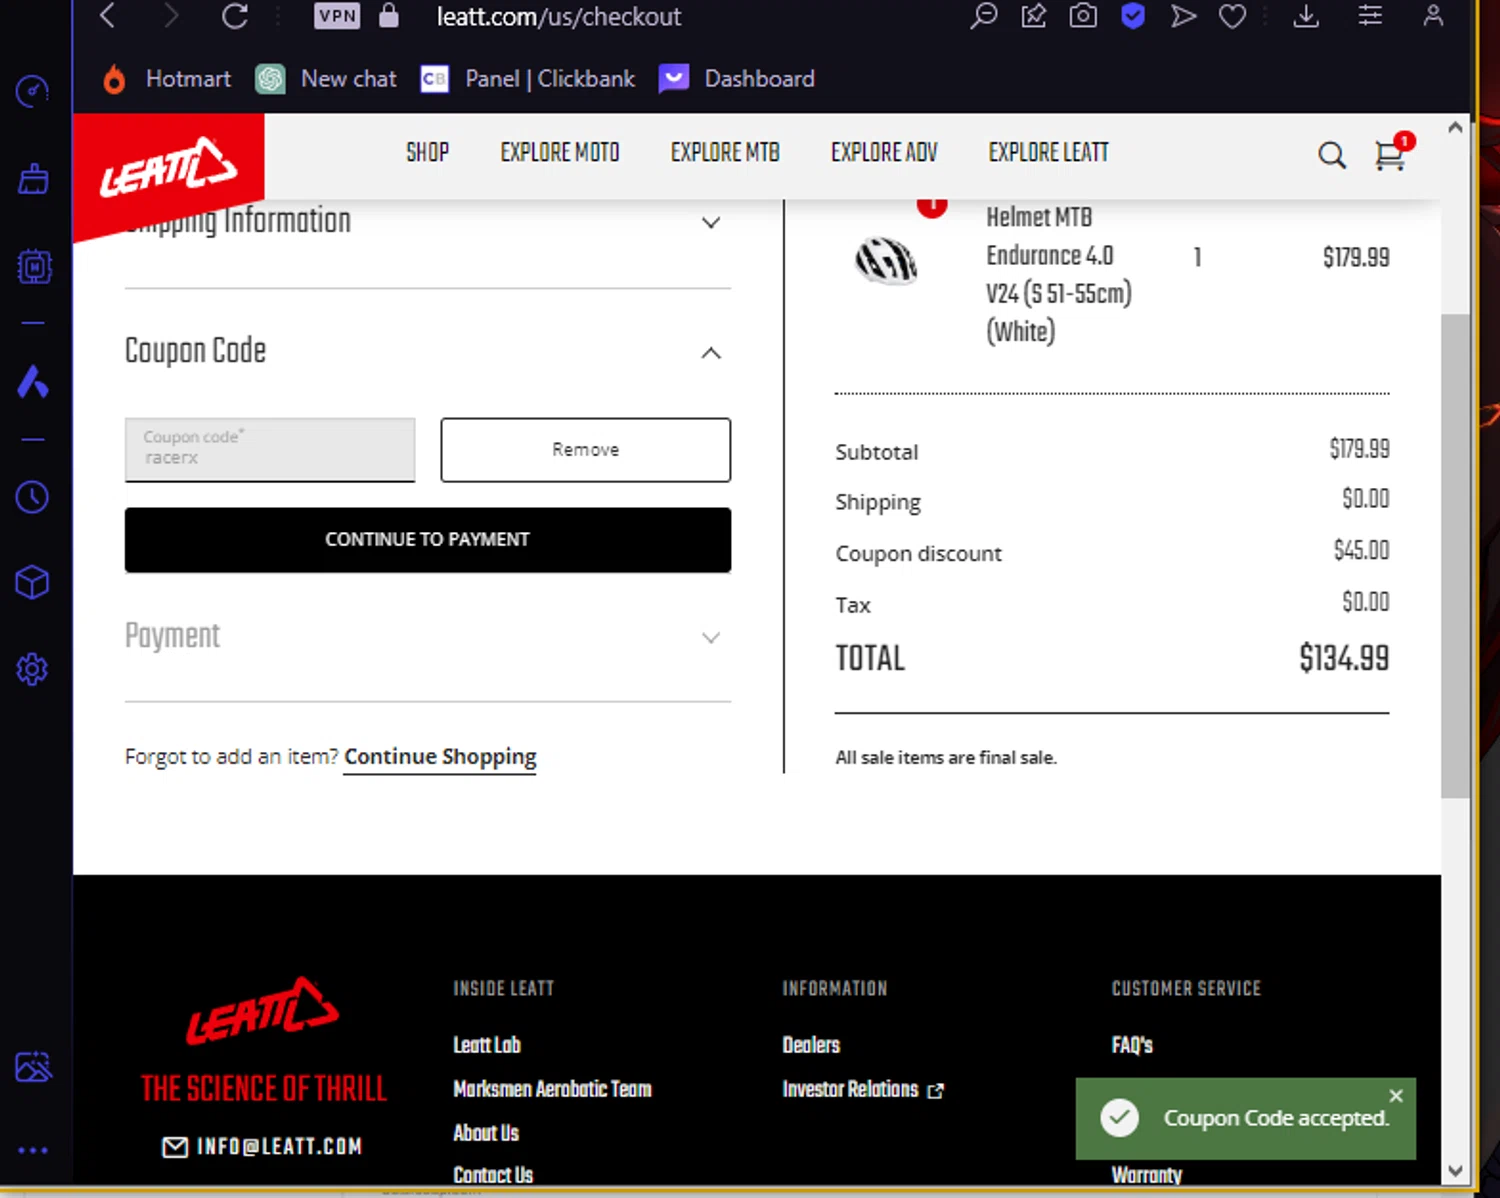1500x1198 pixels.
Task: Open the Dashboard bookmark
Action: (x=737, y=79)
